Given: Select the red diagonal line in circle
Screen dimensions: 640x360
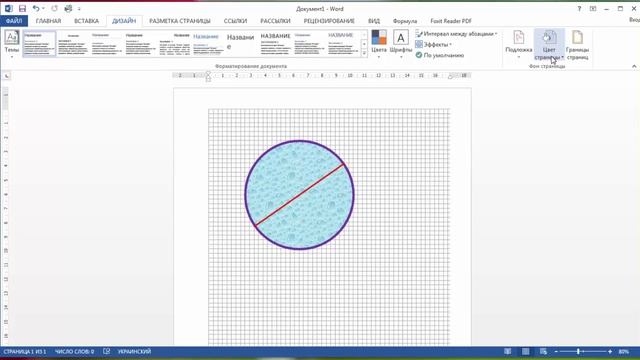Looking at the screenshot, I should click(x=300, y=195).
